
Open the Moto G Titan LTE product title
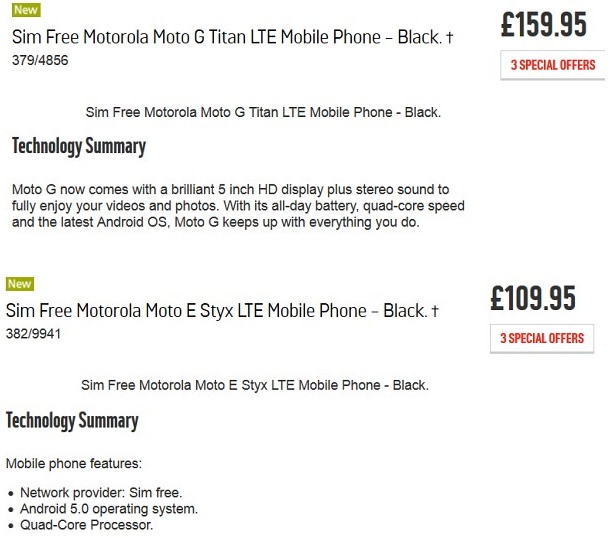click(x=226, y=38)
